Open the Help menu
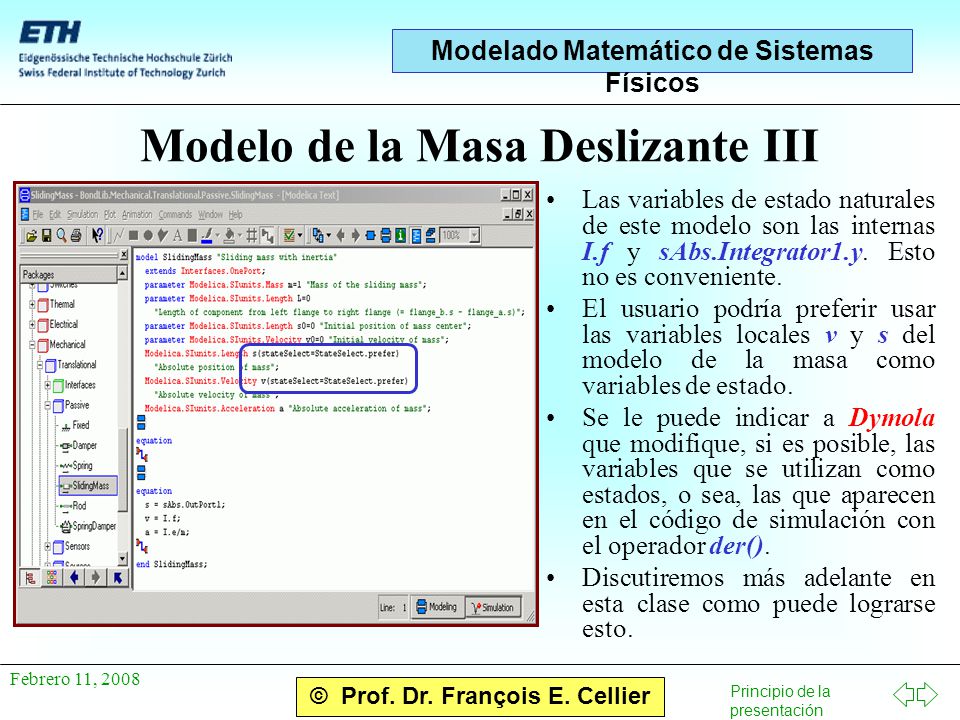The width and height of the screenshot is (960, 720). [236, 214]
